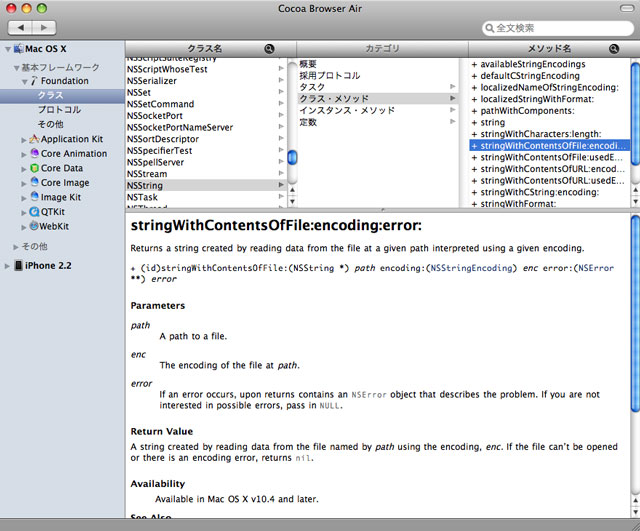Click the WebKit icon
The image size is (640, 531).
(34, 226)
